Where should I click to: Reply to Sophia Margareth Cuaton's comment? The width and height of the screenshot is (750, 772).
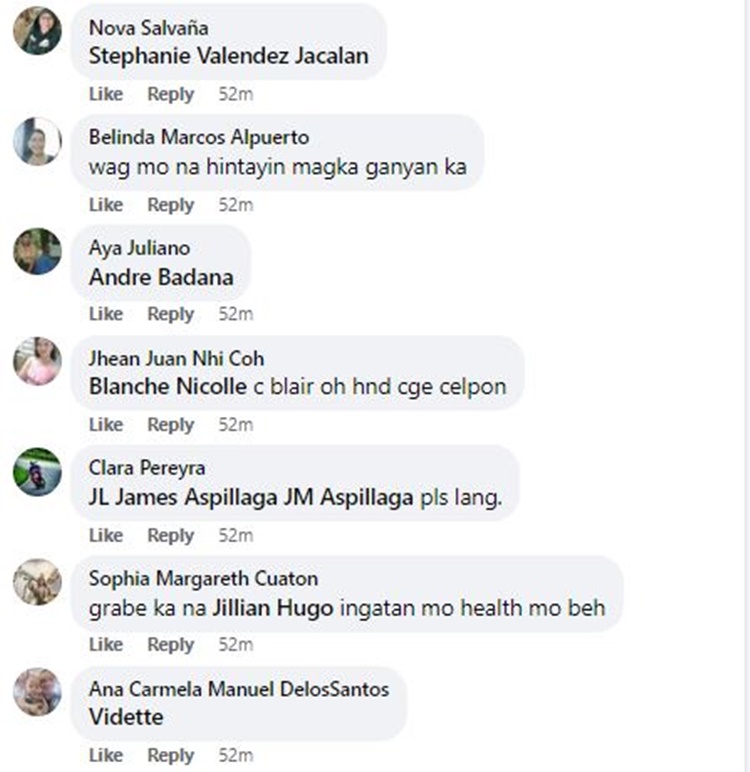pos(171,645)
